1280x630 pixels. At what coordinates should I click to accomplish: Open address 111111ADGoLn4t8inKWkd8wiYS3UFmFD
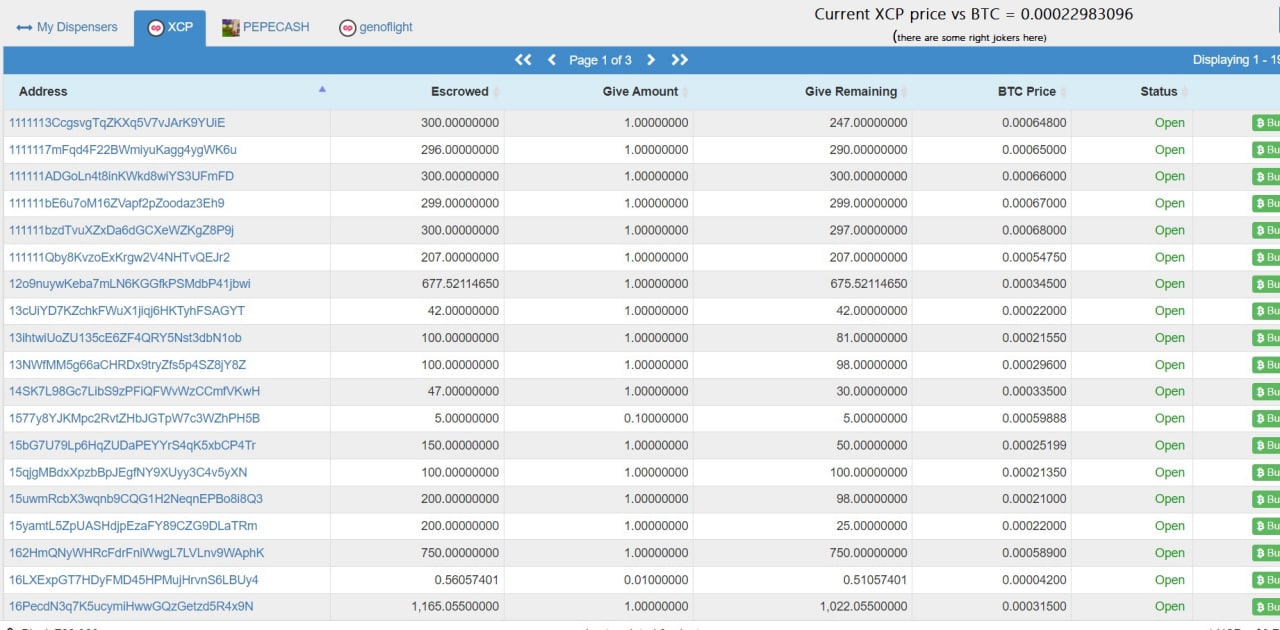pyautogui.click(x=121, y=177)
